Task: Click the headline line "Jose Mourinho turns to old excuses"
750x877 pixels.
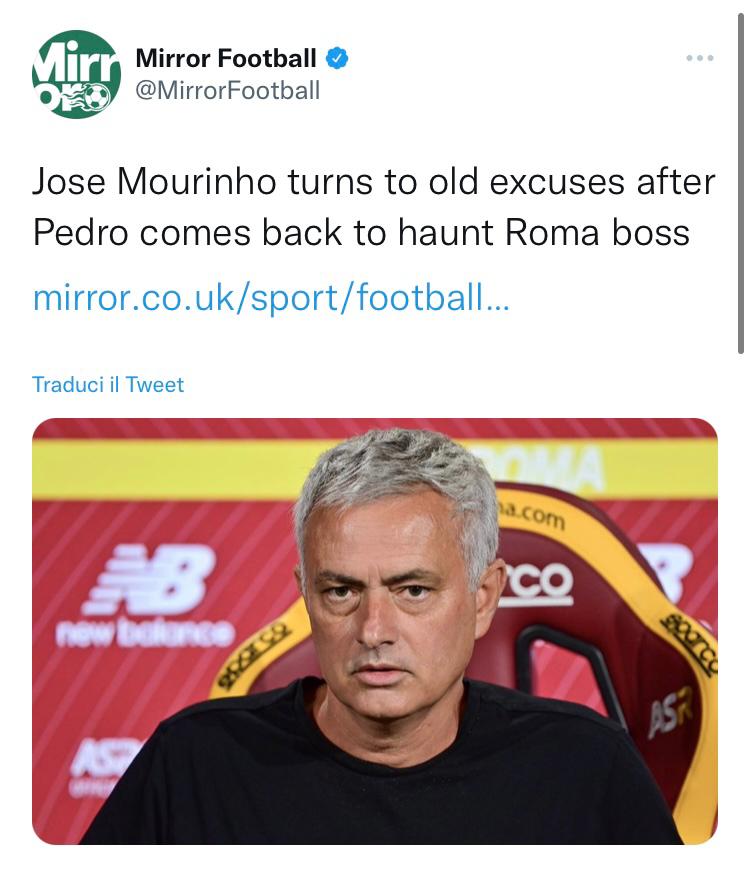Action: coord(373,182)
